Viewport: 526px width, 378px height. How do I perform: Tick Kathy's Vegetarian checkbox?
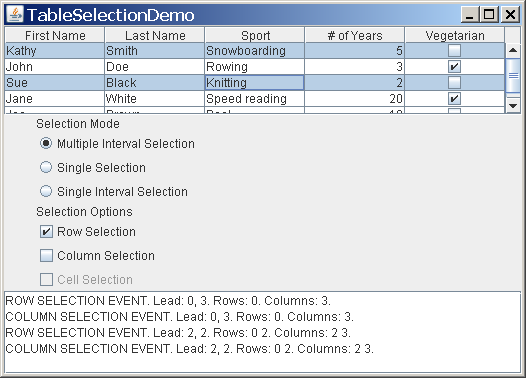454,51
